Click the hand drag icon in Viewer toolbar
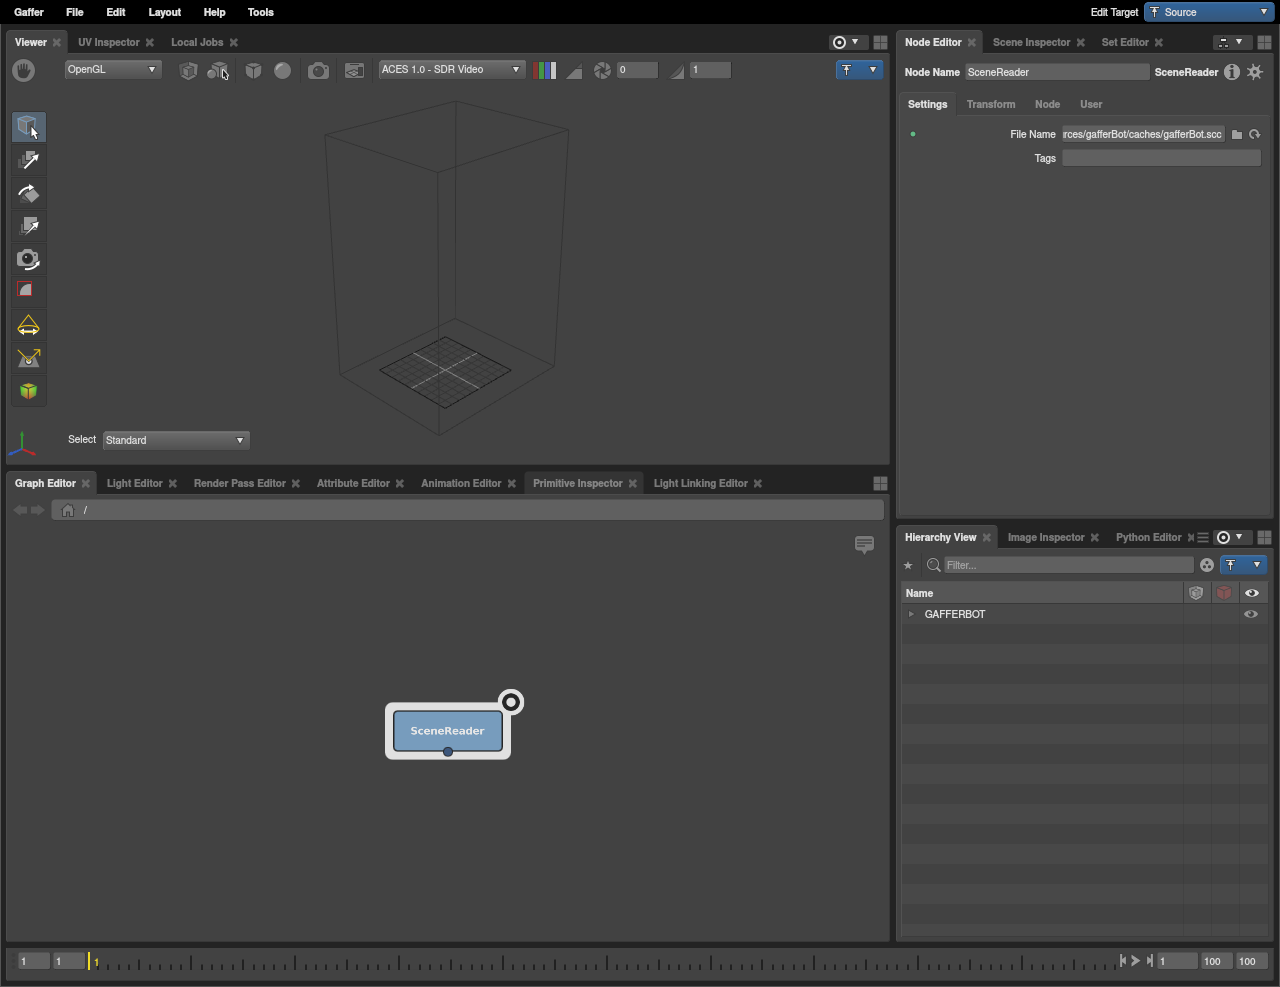This screenshot has width=1280, height=987. pyautogui.click(x=23, y=70)
